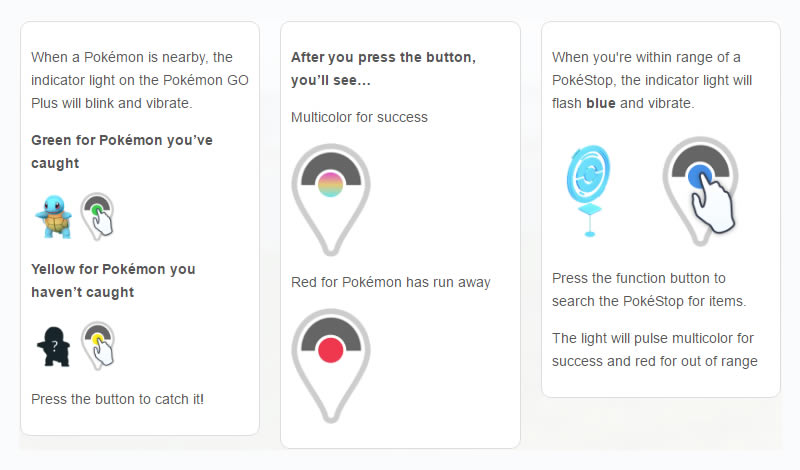Click "Red for Pokémon has run away" label
Image resolution: width=800 pixels, height=470 pixels.
(x=391, y=282)
